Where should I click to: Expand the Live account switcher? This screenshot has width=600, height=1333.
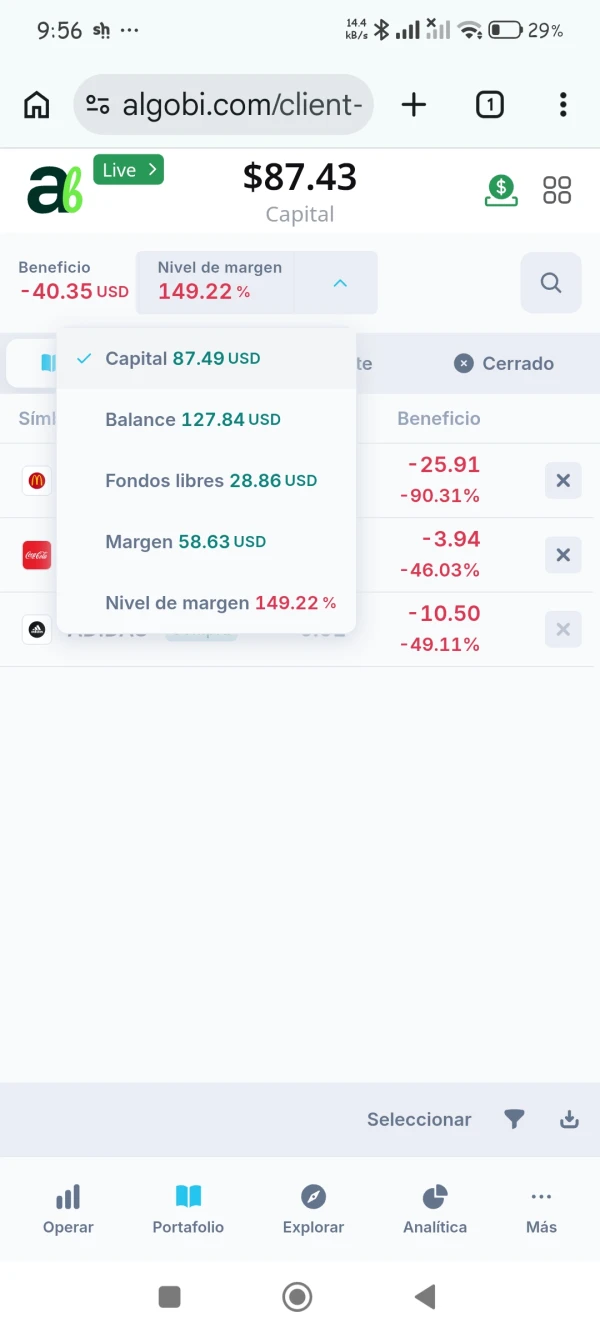(x=128, y=170)
